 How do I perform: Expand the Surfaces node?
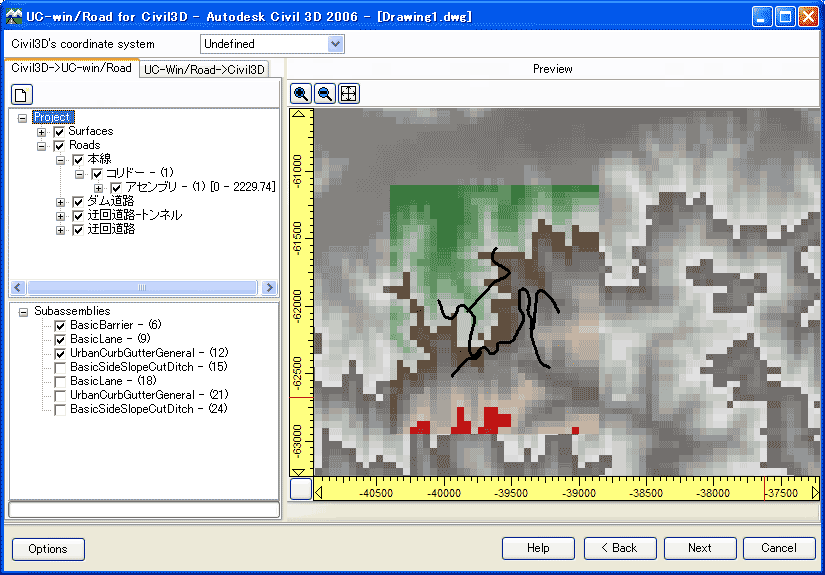41,132
